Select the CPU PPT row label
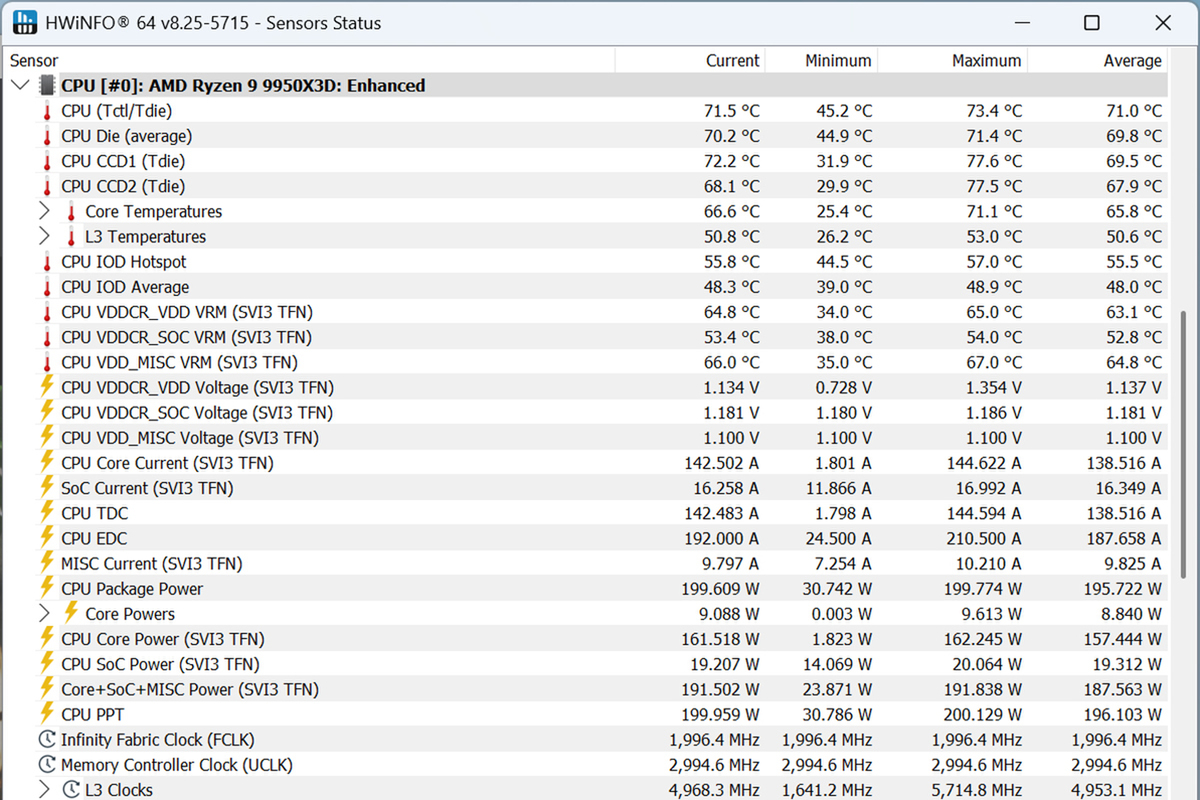This screenshot has width=1200, height=800. pos(92,714)
